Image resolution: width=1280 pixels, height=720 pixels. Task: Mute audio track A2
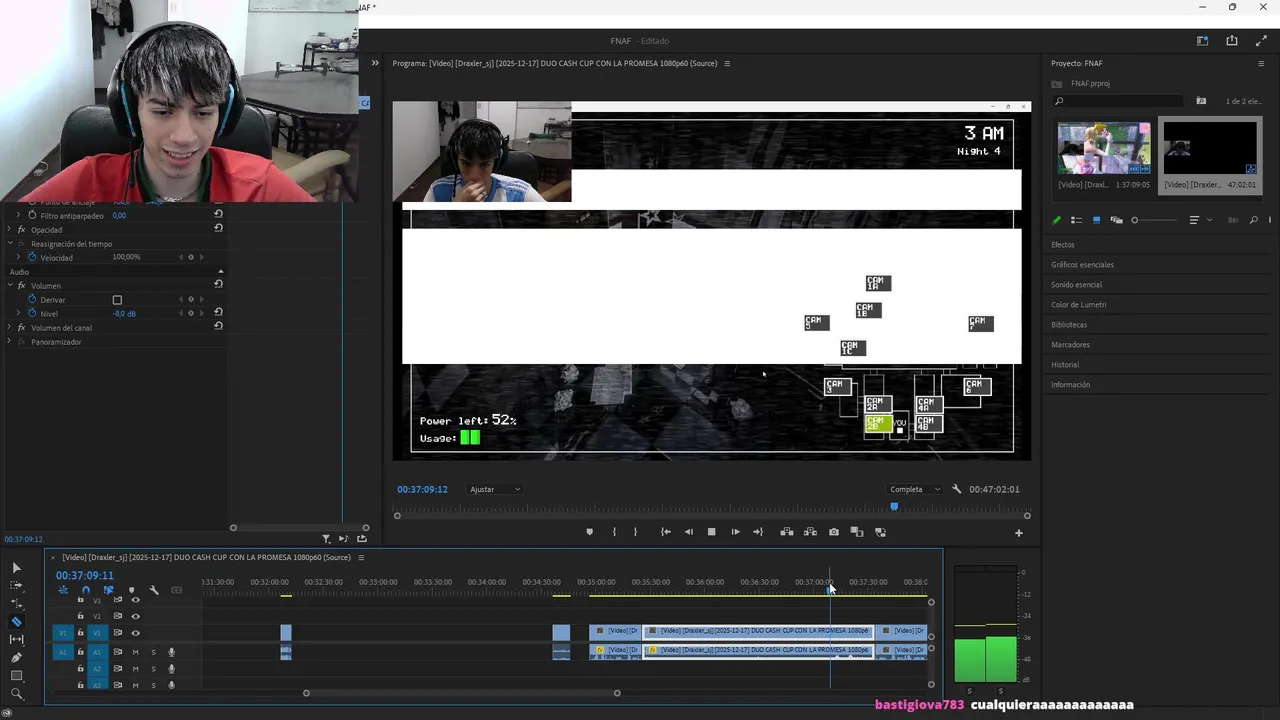pos(135,669)
